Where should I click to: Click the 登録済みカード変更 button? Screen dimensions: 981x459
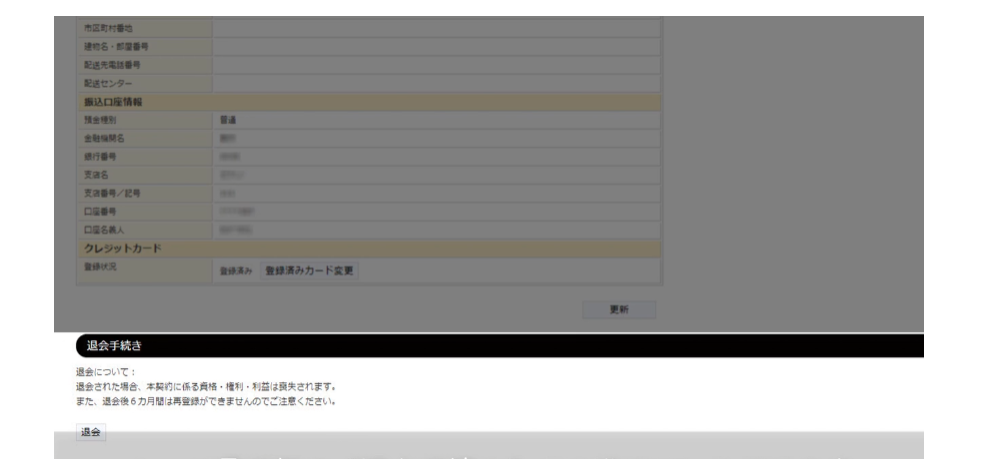click(x=309, y=271)
